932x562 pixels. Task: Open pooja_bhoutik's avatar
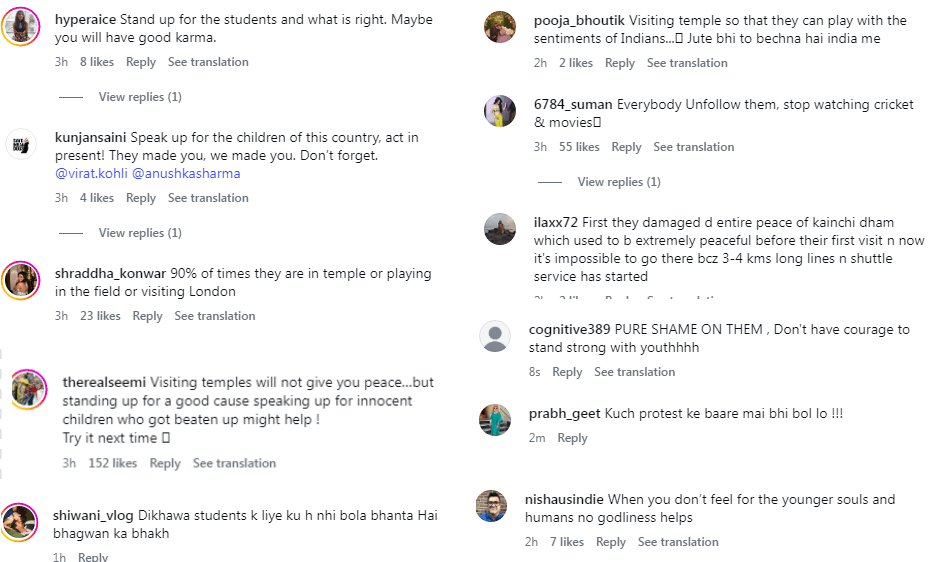tap(500, 27)
